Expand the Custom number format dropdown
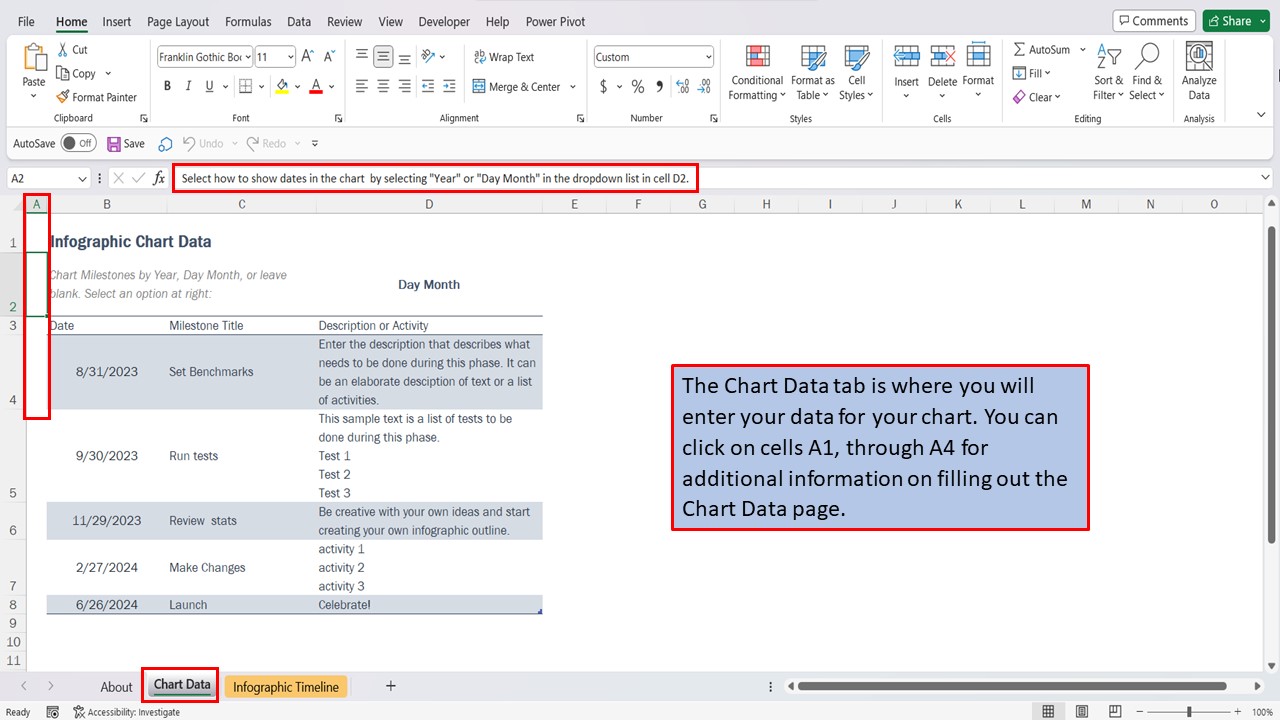 708,57
